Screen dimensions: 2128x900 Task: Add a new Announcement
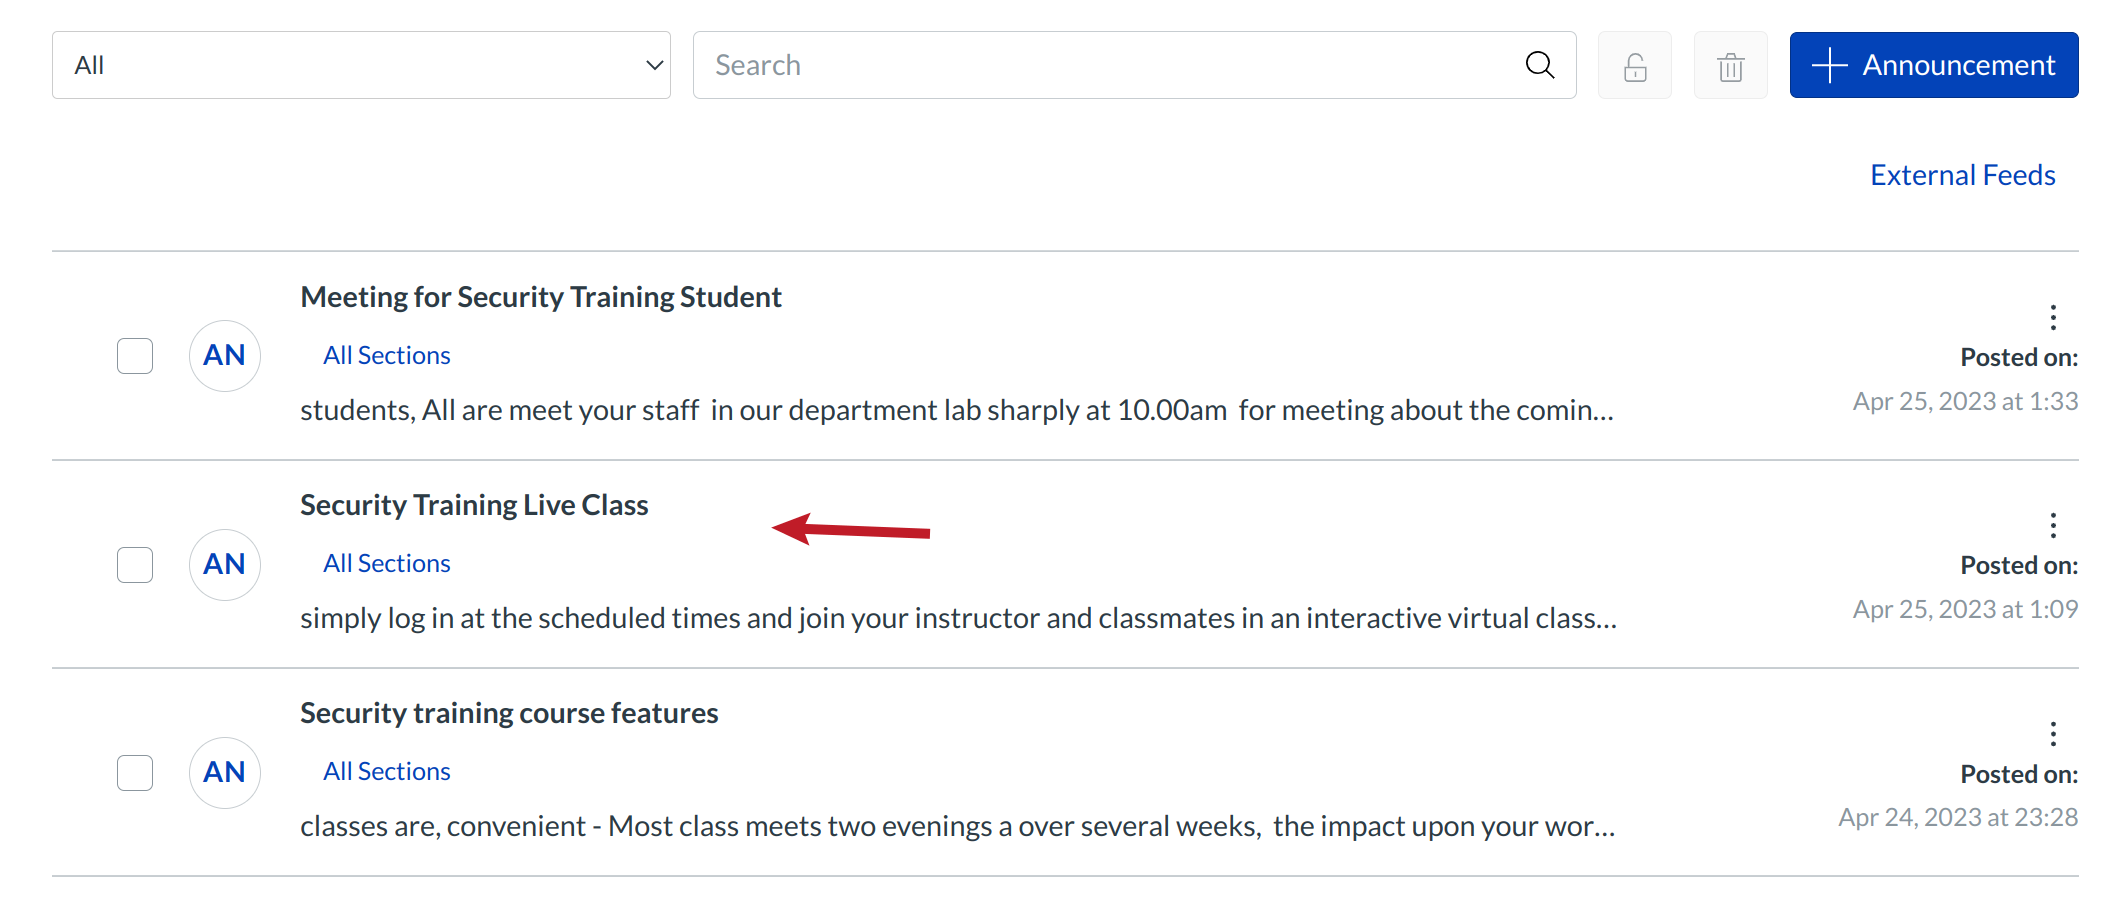pyautogui.click(x=1933, y=65)
